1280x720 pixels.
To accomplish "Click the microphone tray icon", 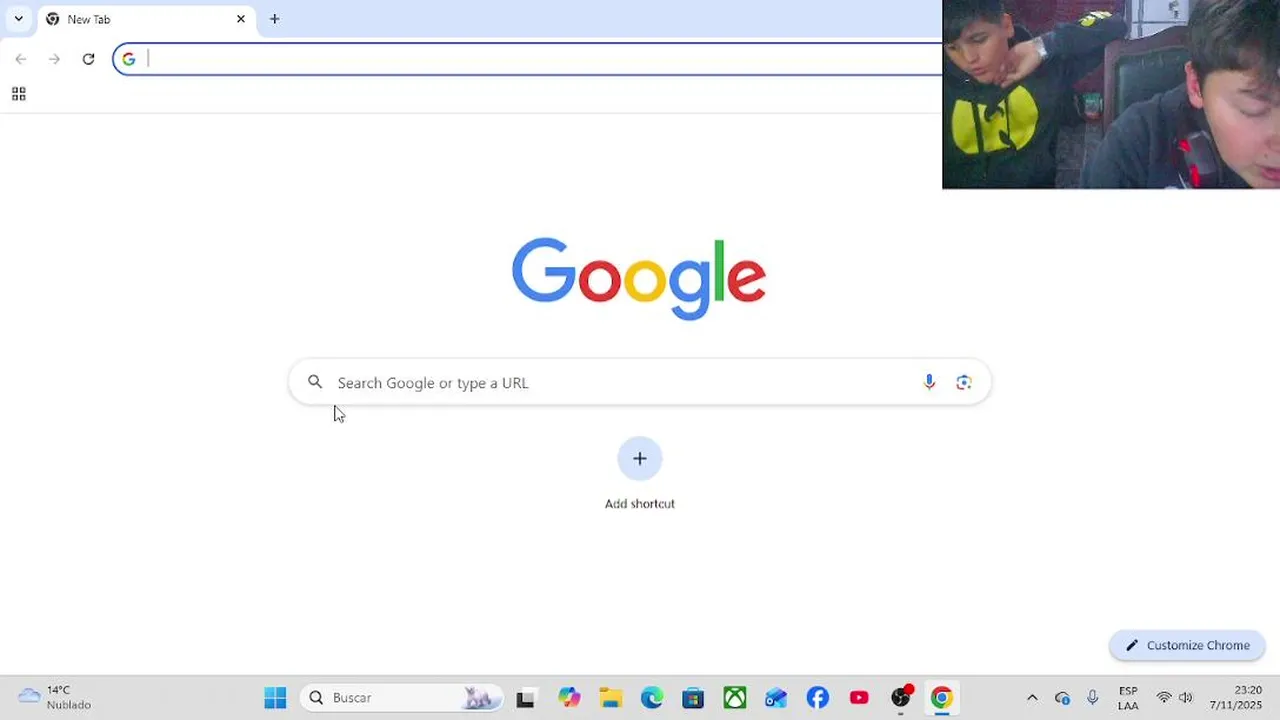I will (x=1092, y=698).
